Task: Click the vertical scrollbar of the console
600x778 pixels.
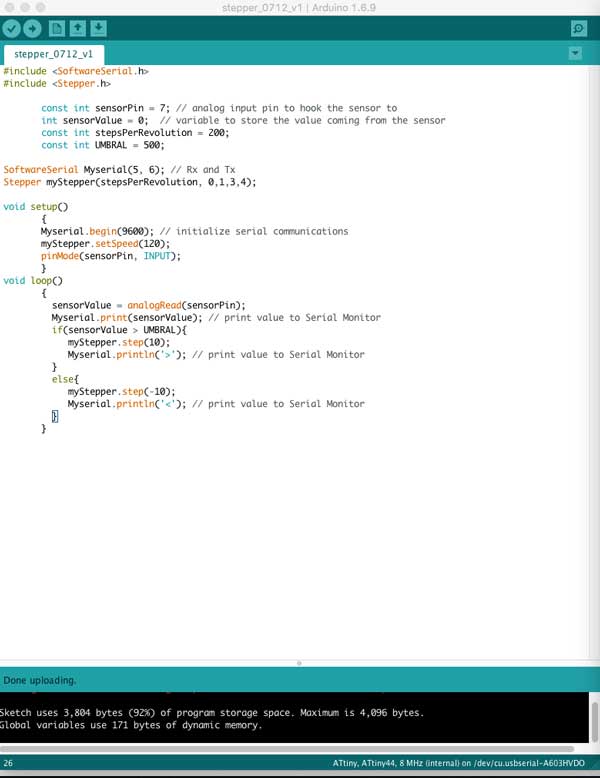Action: [595, 722]
